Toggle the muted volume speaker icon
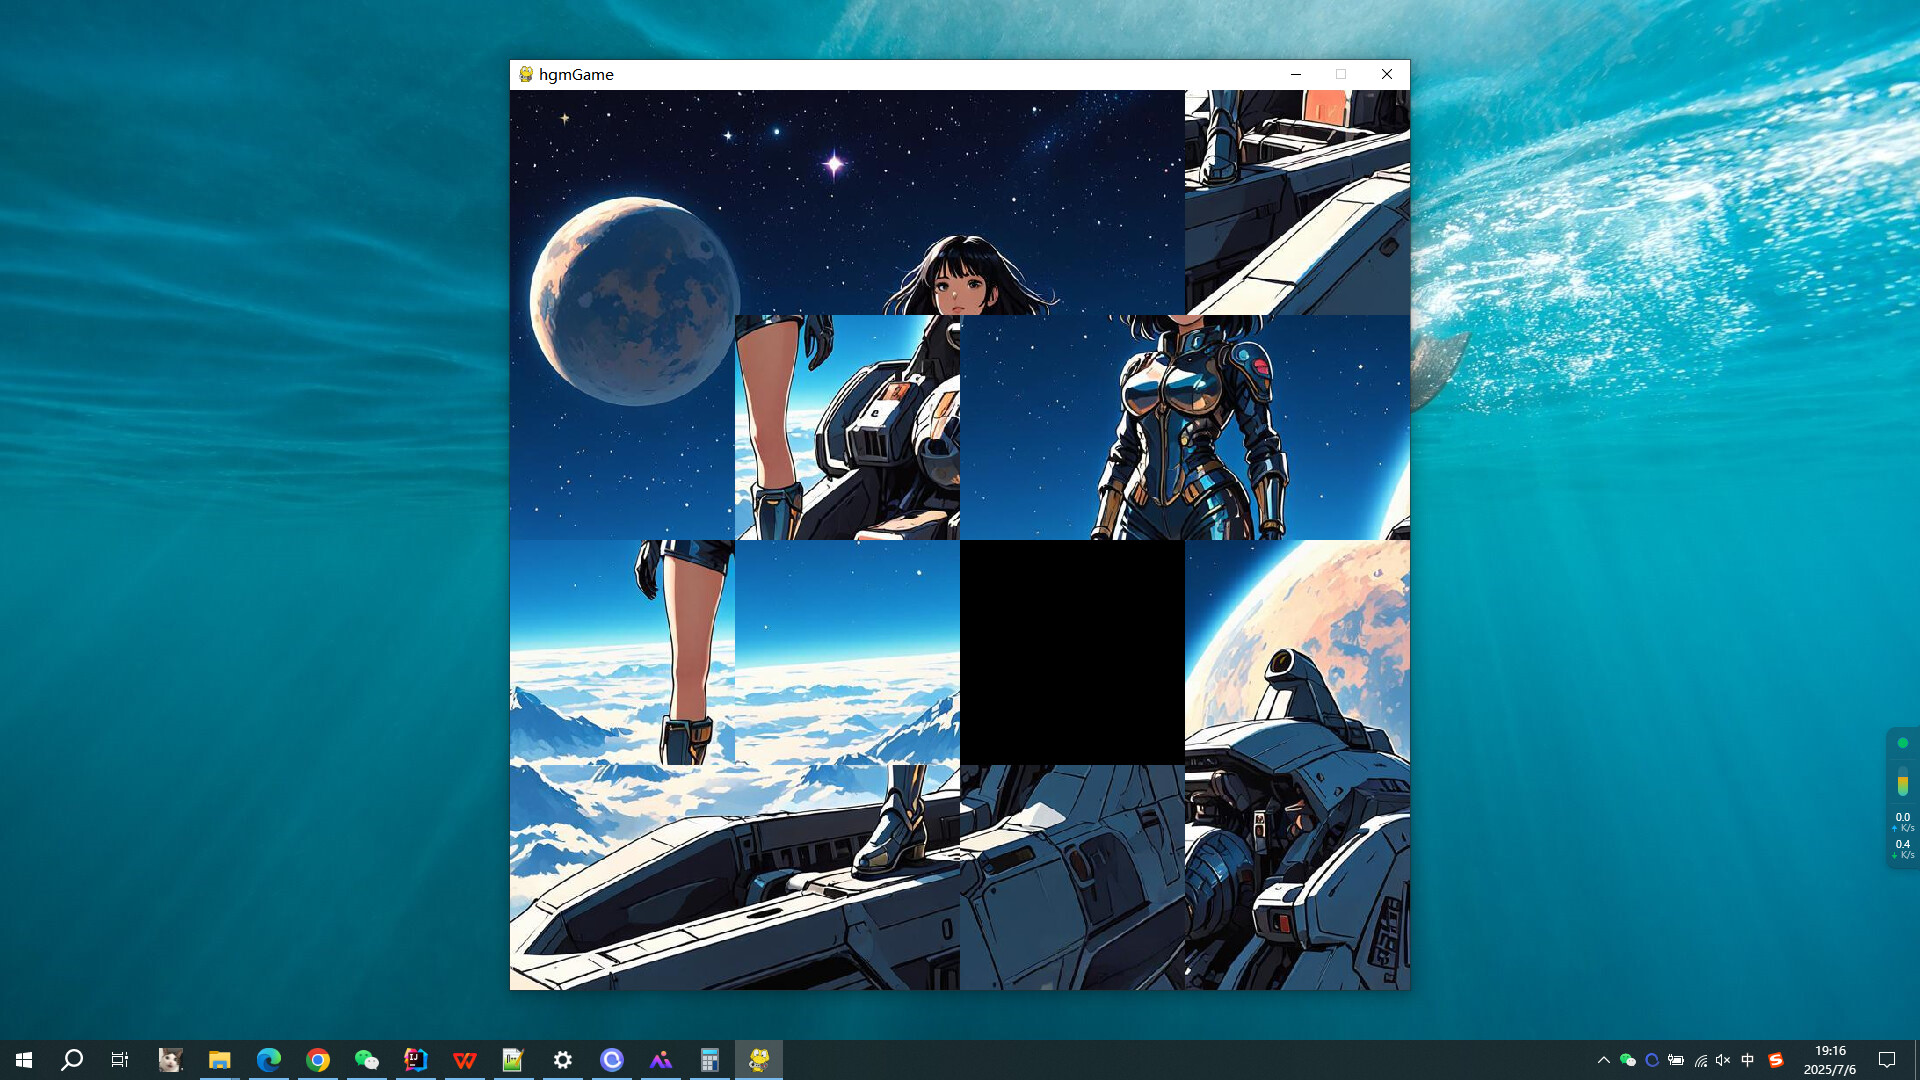This screenshot has height=1080, width=1920. coord(1722,1060)
